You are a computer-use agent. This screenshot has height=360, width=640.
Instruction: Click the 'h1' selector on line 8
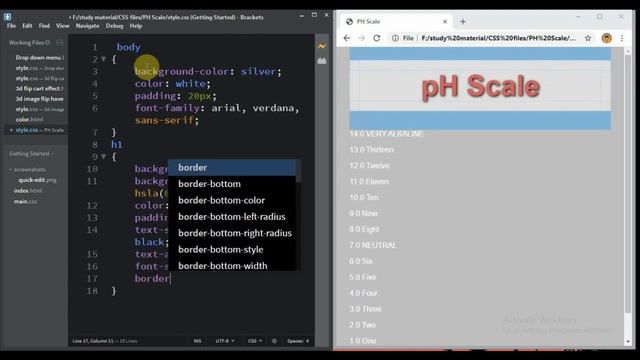point(117,144)
